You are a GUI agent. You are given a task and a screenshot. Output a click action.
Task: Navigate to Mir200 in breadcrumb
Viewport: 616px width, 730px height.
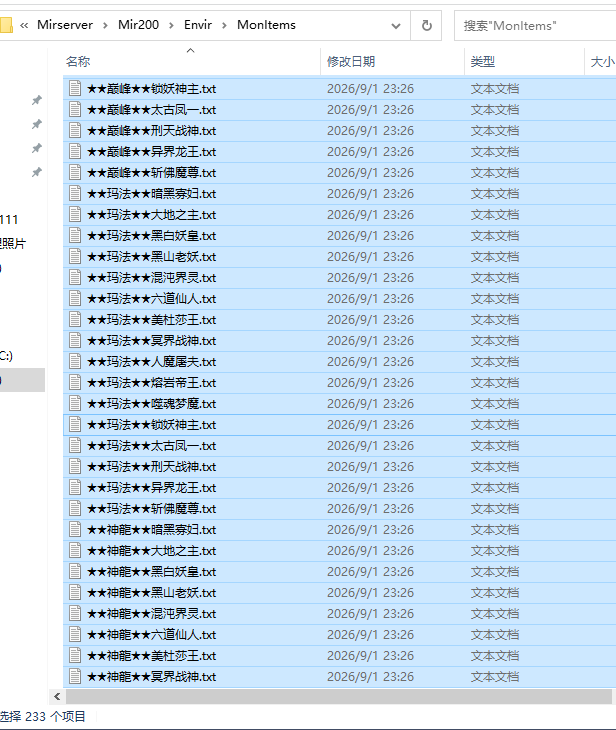[x=138, y=25]
